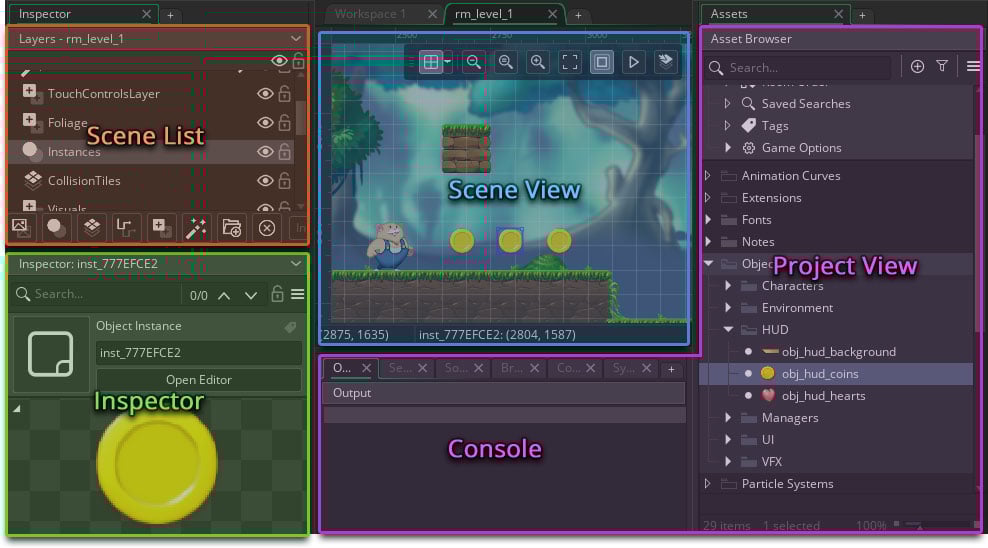
Task: Collapse the Layers - rm_level_1 section
Action: (x=296, y=38)
